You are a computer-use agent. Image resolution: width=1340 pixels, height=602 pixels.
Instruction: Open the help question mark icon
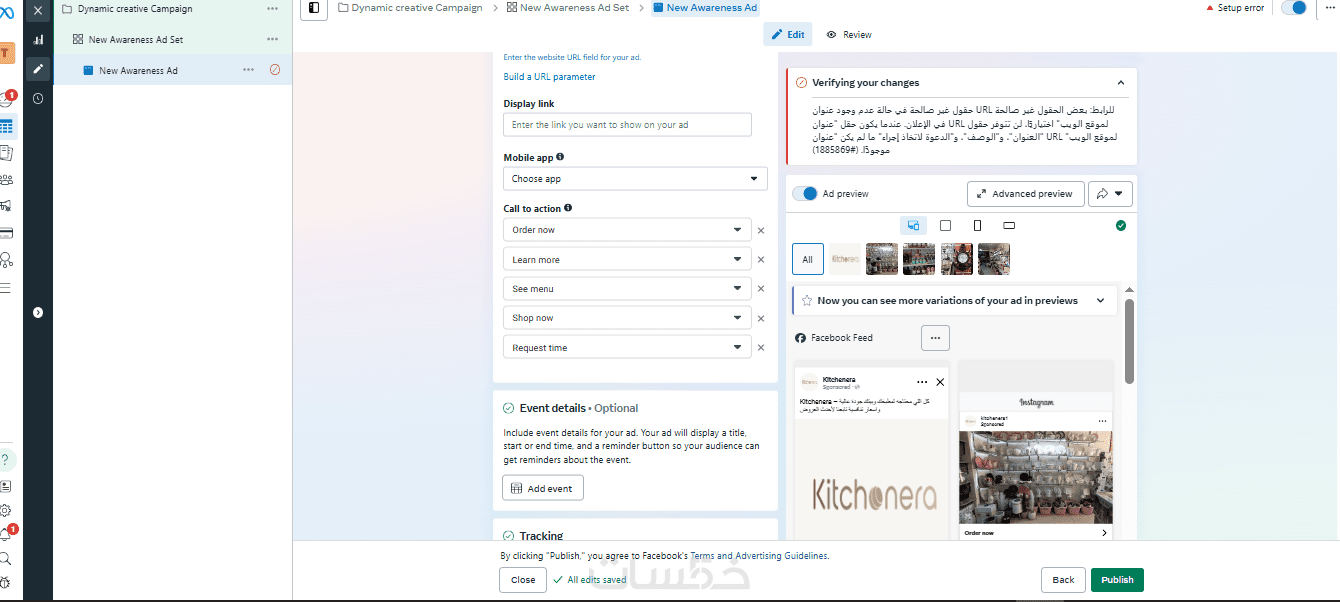[5, 460]
